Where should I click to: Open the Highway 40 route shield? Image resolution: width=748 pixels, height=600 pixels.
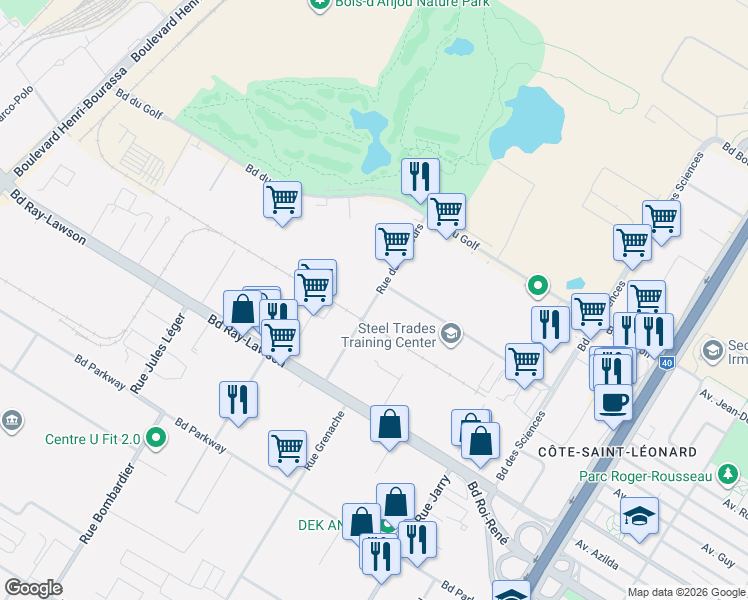(666, 363)
